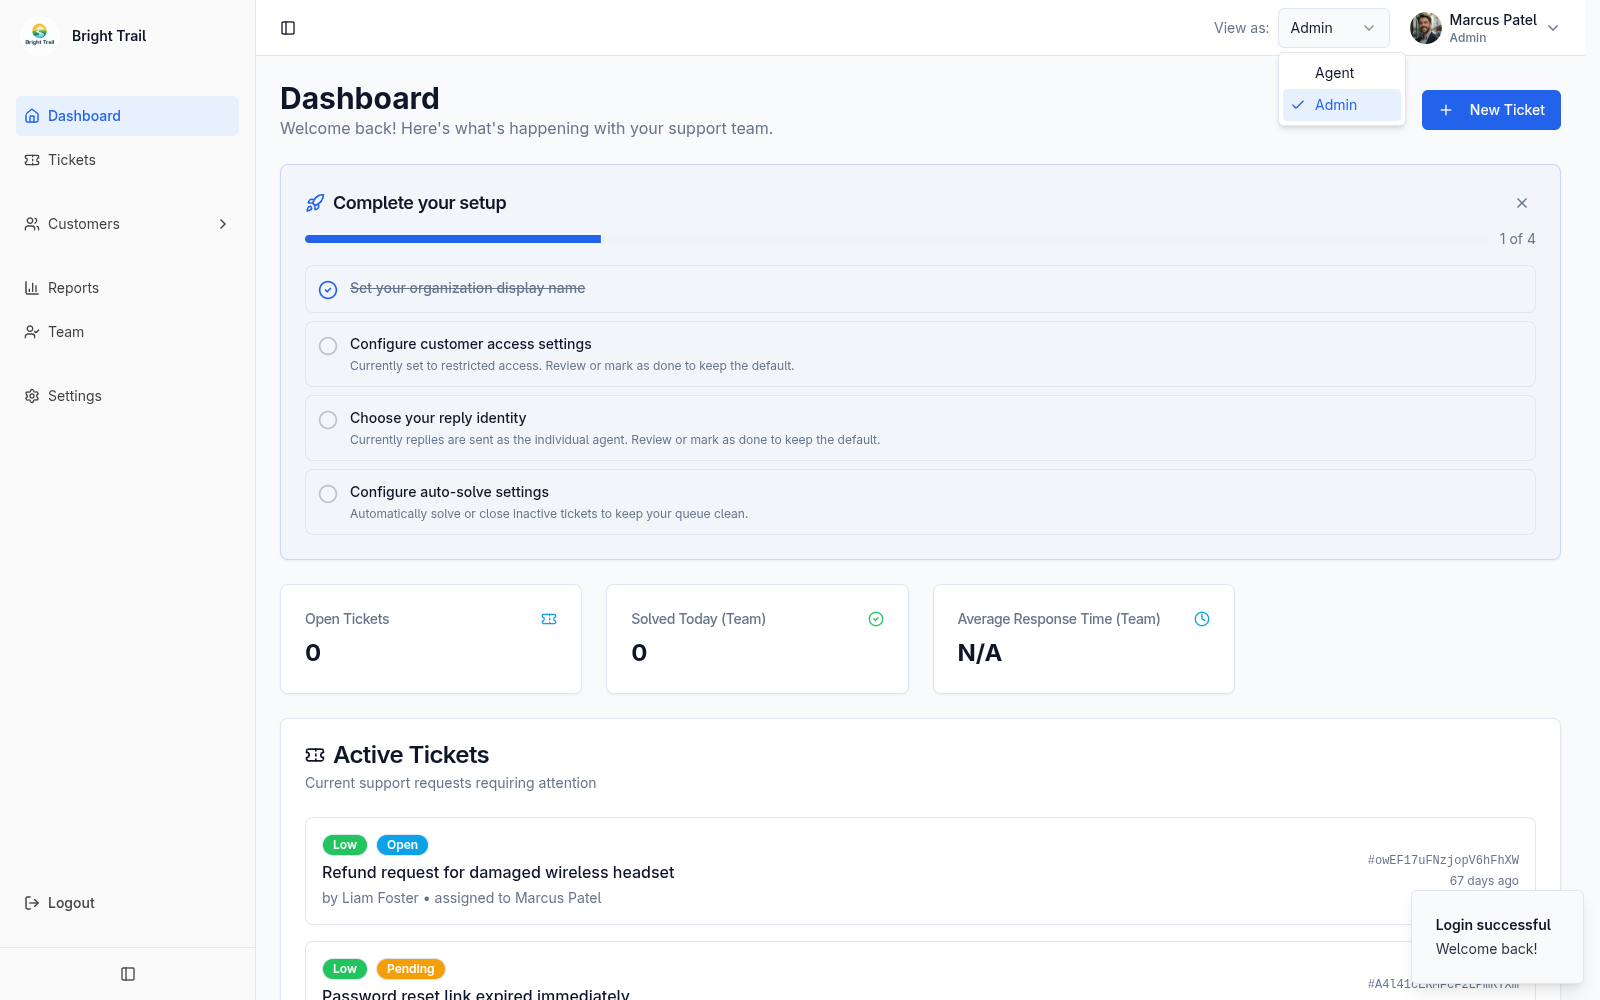Click the Team person icon in sidebar
Screen dimensions: 1600x1000
coord(32,332)
